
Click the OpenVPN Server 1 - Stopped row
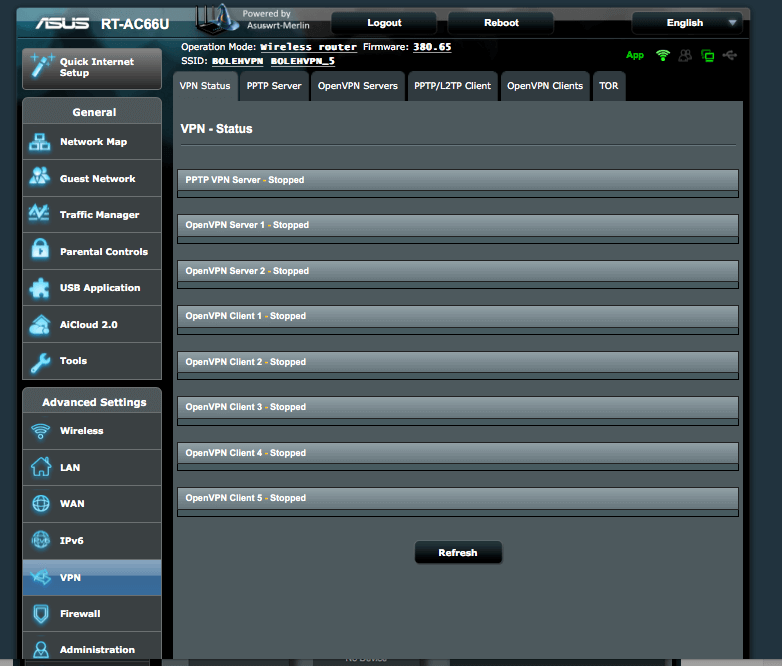pyautogui.click(x=458, y=225)
